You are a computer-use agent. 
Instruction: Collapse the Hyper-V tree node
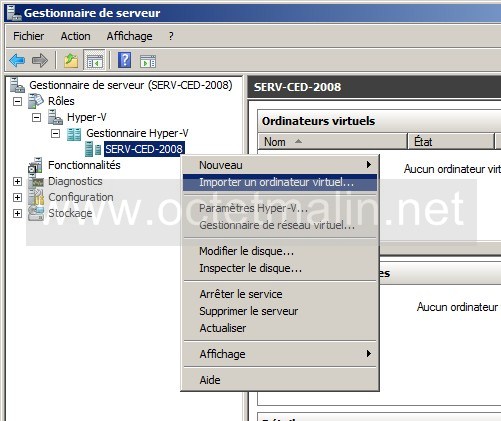pos(36,117)
